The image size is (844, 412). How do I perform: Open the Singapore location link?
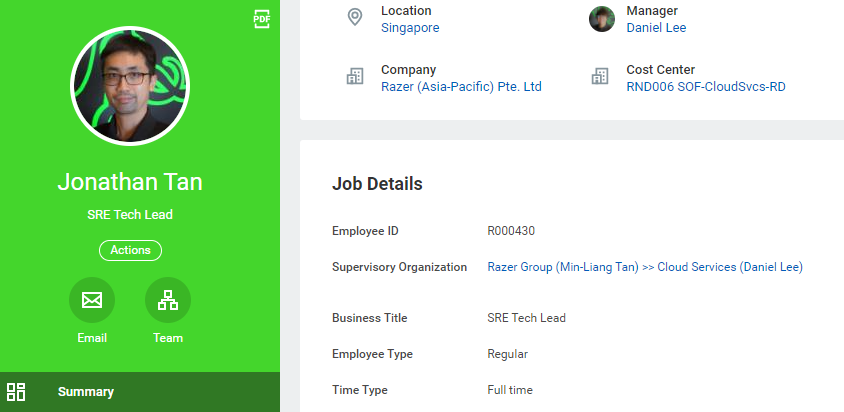tap(410, 28)
